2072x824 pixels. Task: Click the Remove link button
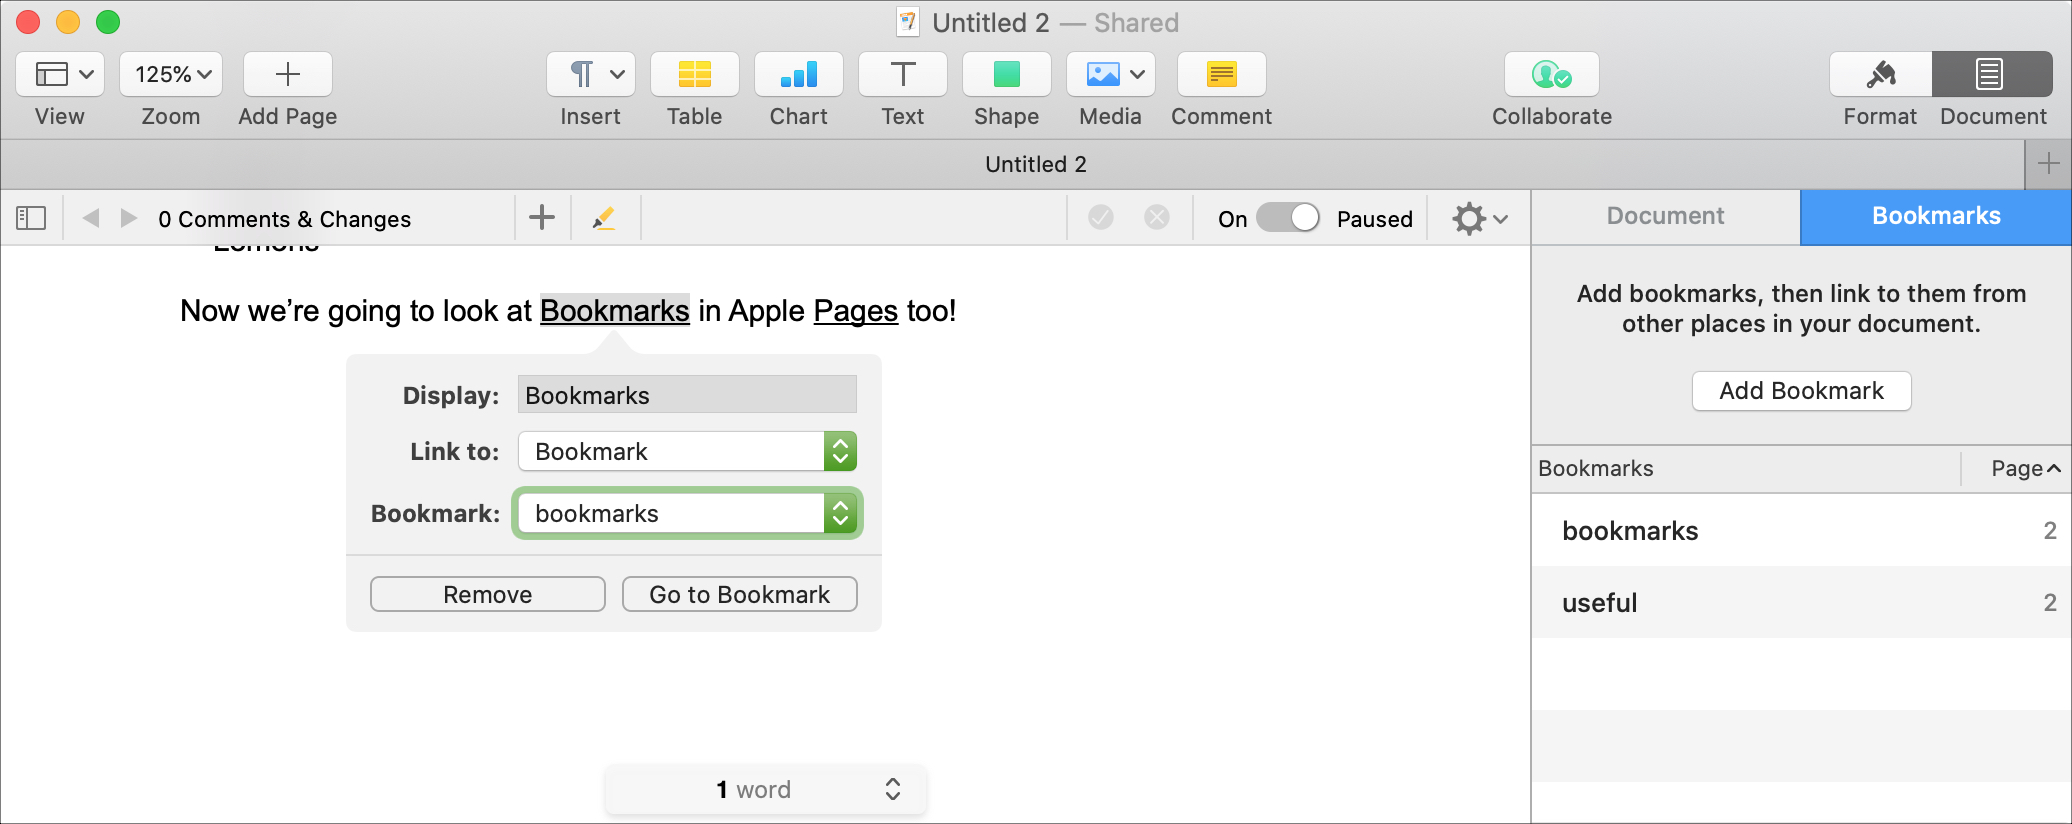pos(488,594)
